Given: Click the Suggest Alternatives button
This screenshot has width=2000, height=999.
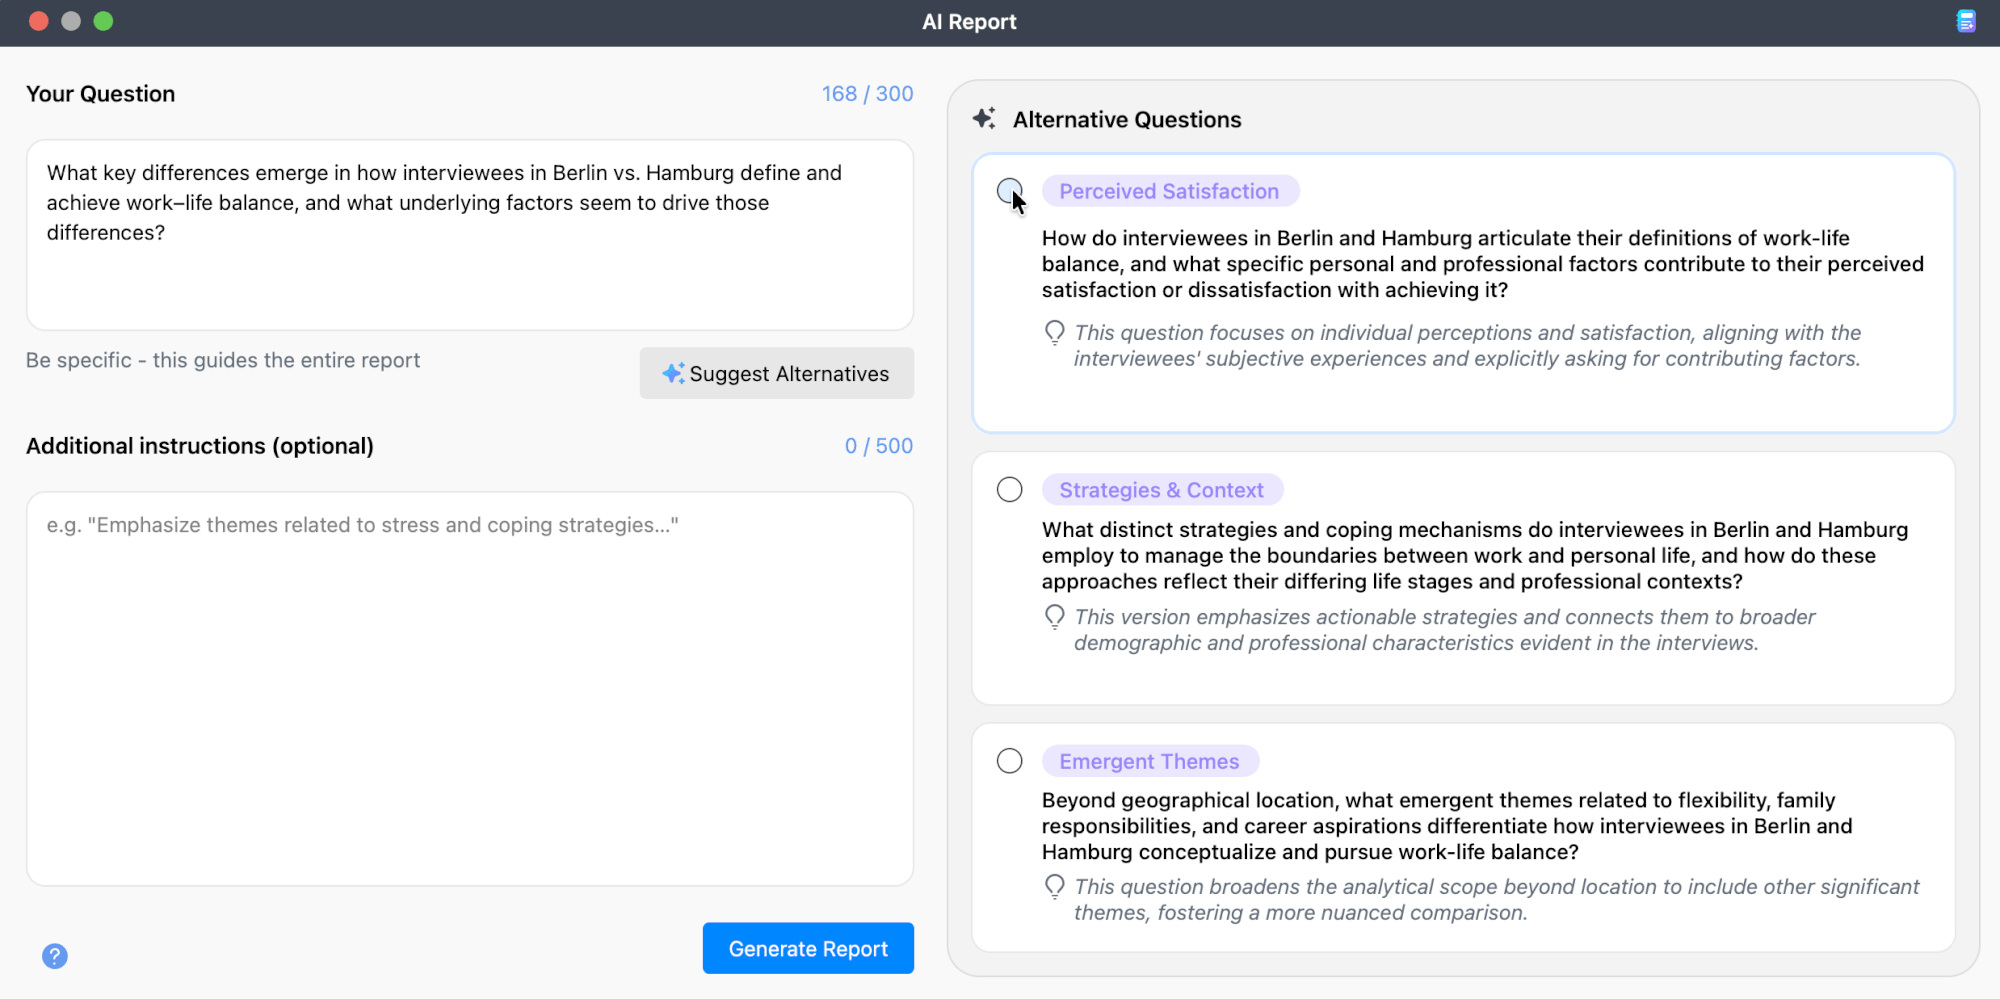Looking at the screenshot, I should (777, 373).
